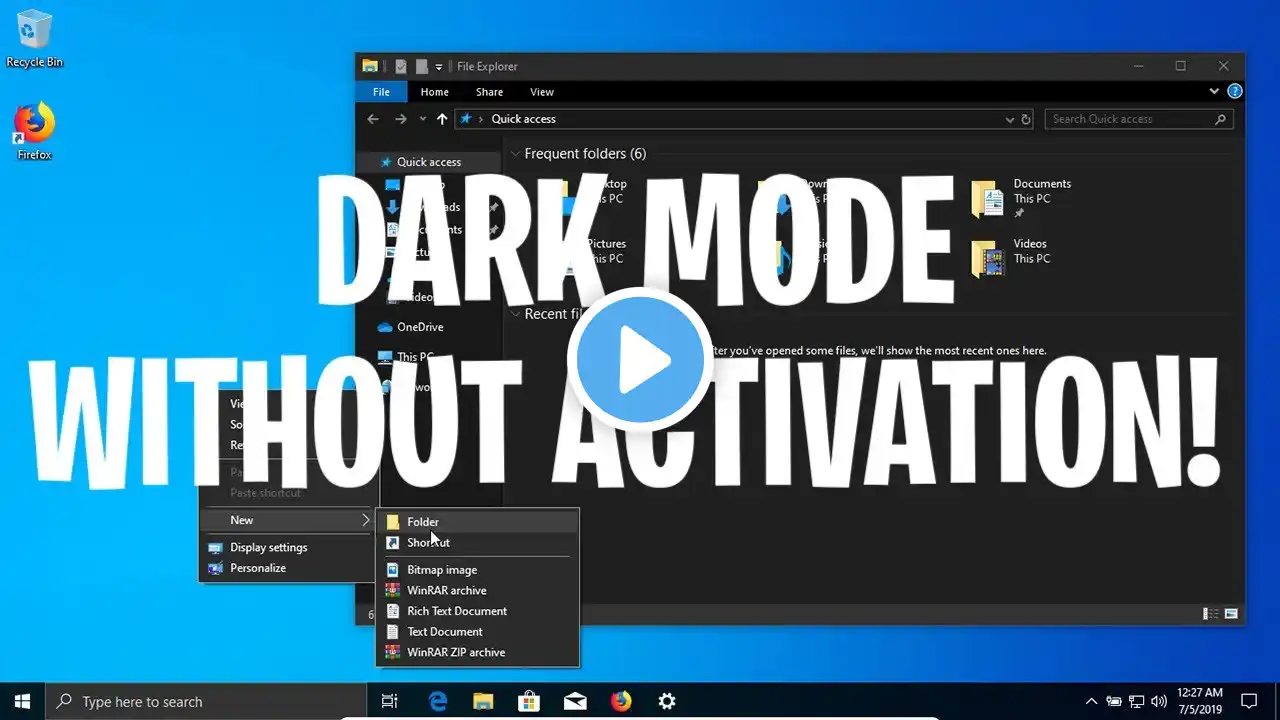Open the Recent locations dropdown arrow
The width and height of the screenshot is (1280, 720).
click(x=422, y=119)
